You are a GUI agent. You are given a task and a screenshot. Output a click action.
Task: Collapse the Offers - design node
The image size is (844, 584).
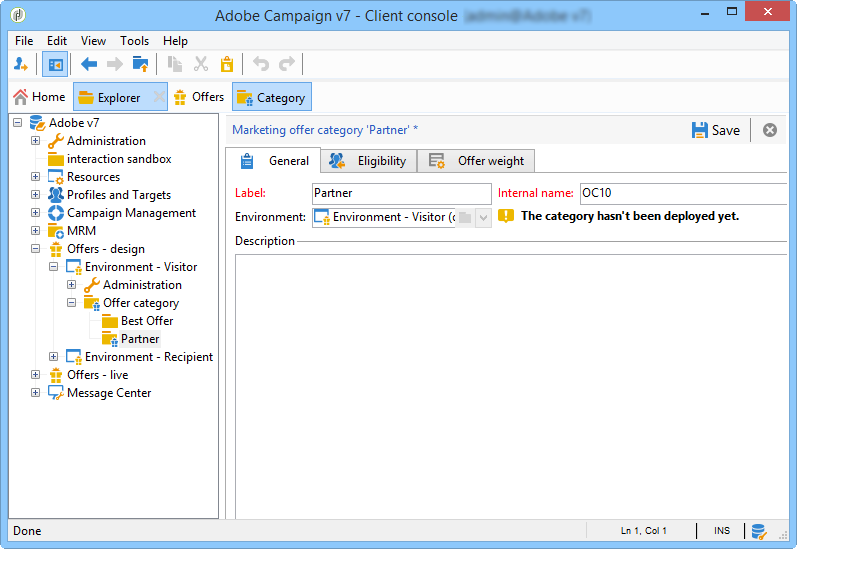[36, 249]
